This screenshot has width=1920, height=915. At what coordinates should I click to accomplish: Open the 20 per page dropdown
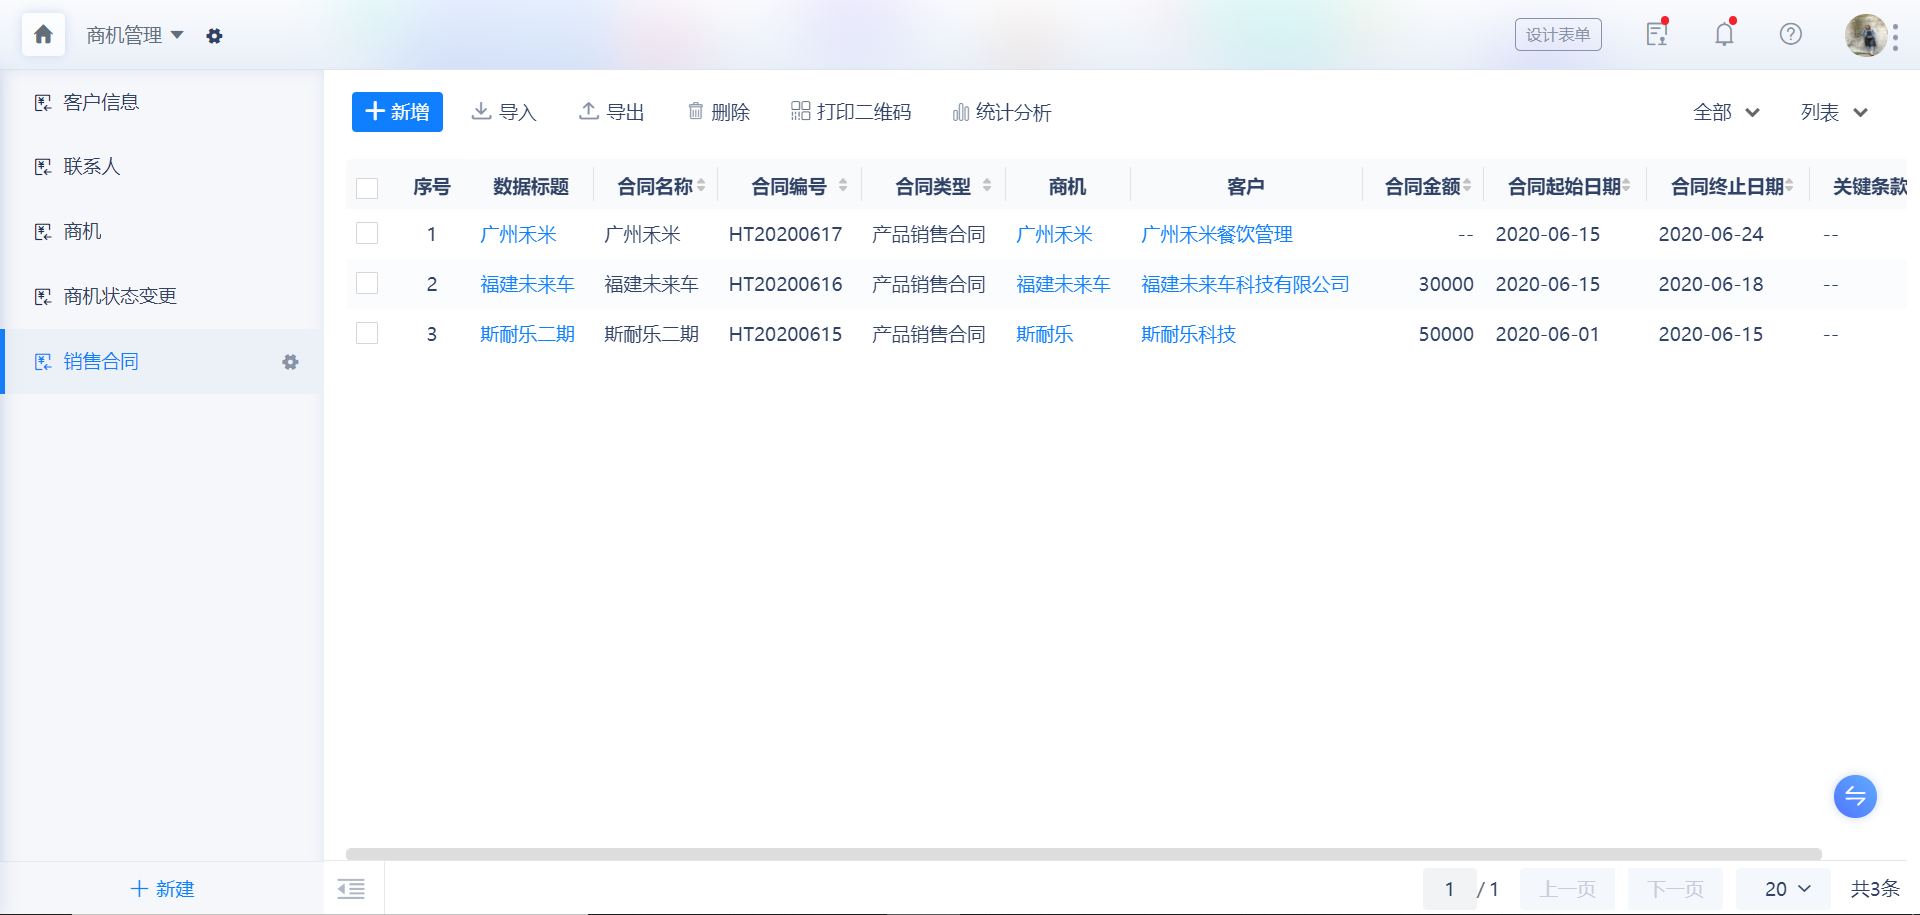click(x=1785, y=889)
